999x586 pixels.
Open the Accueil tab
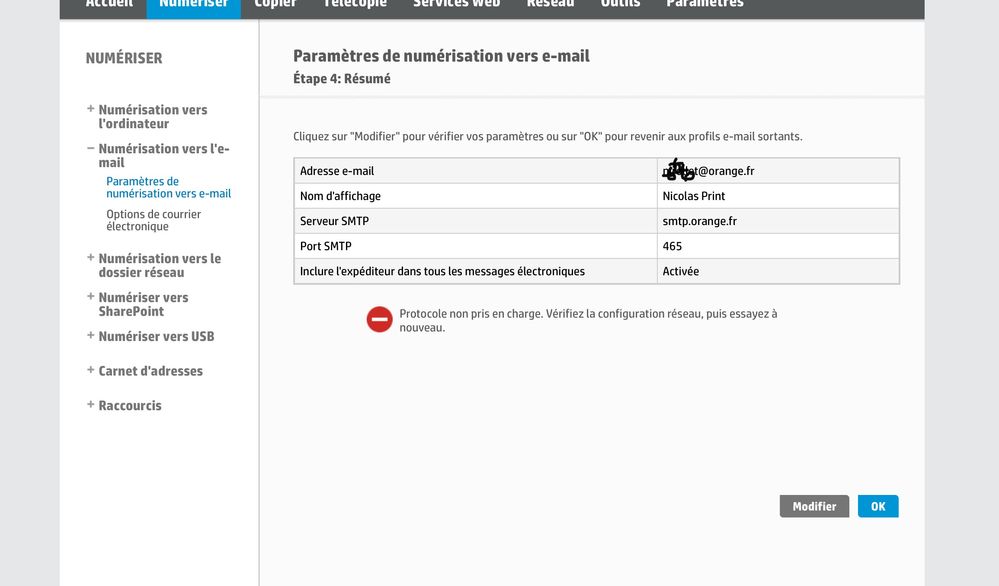pos(109,5)
